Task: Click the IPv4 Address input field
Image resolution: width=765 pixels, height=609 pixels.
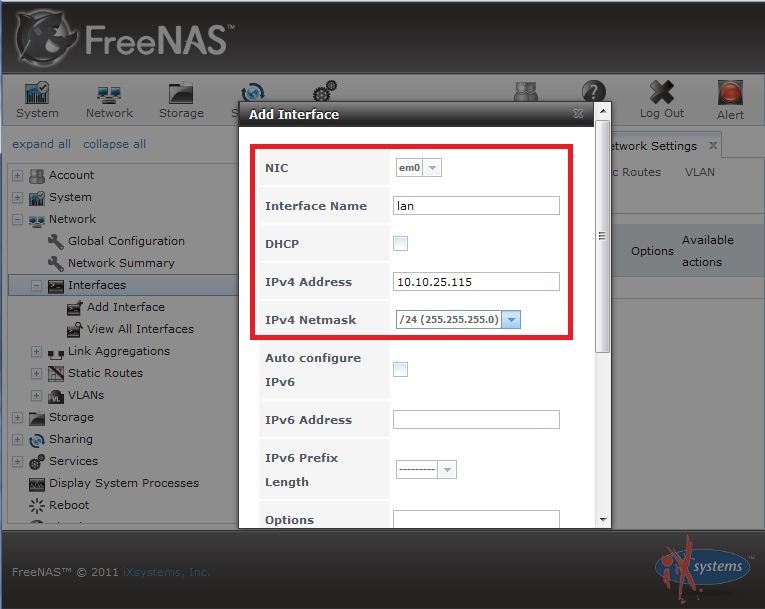Action: [x=476, y=282]
